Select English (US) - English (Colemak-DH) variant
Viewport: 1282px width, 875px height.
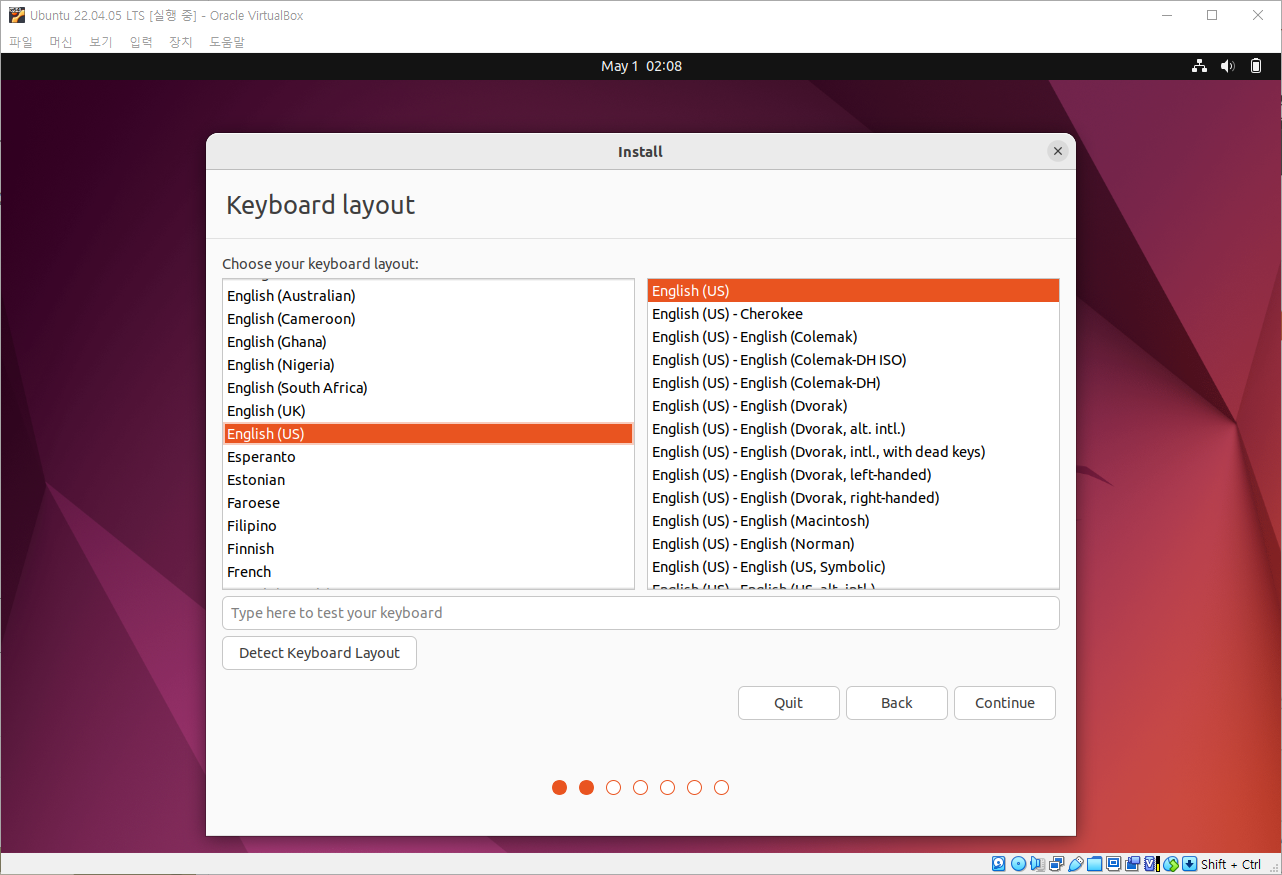coord(853,383)
